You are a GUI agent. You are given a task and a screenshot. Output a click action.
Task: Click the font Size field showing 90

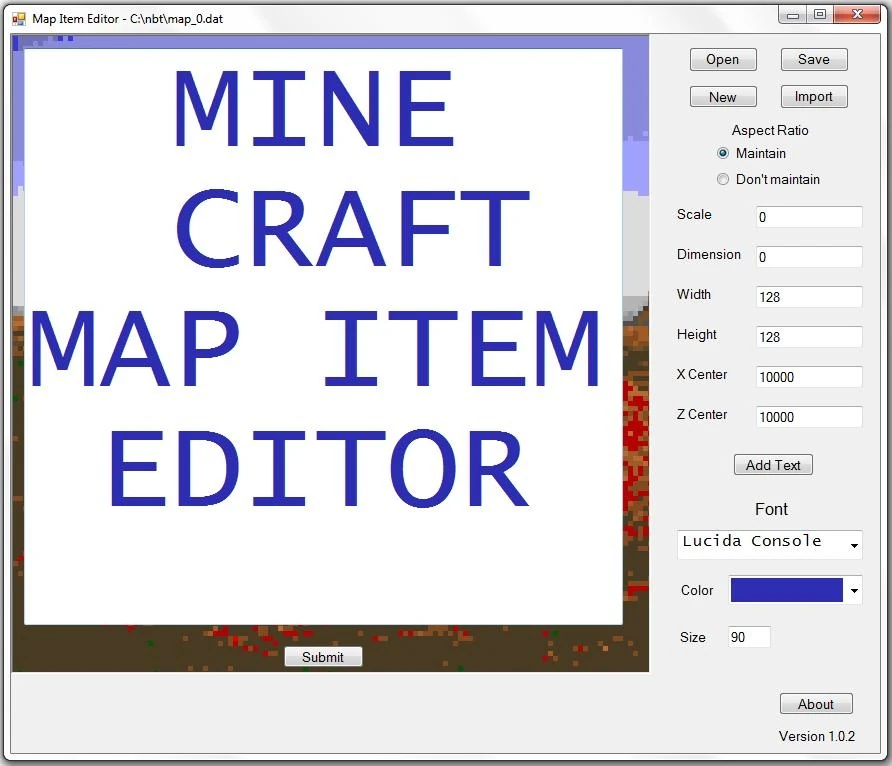[748, 637]
